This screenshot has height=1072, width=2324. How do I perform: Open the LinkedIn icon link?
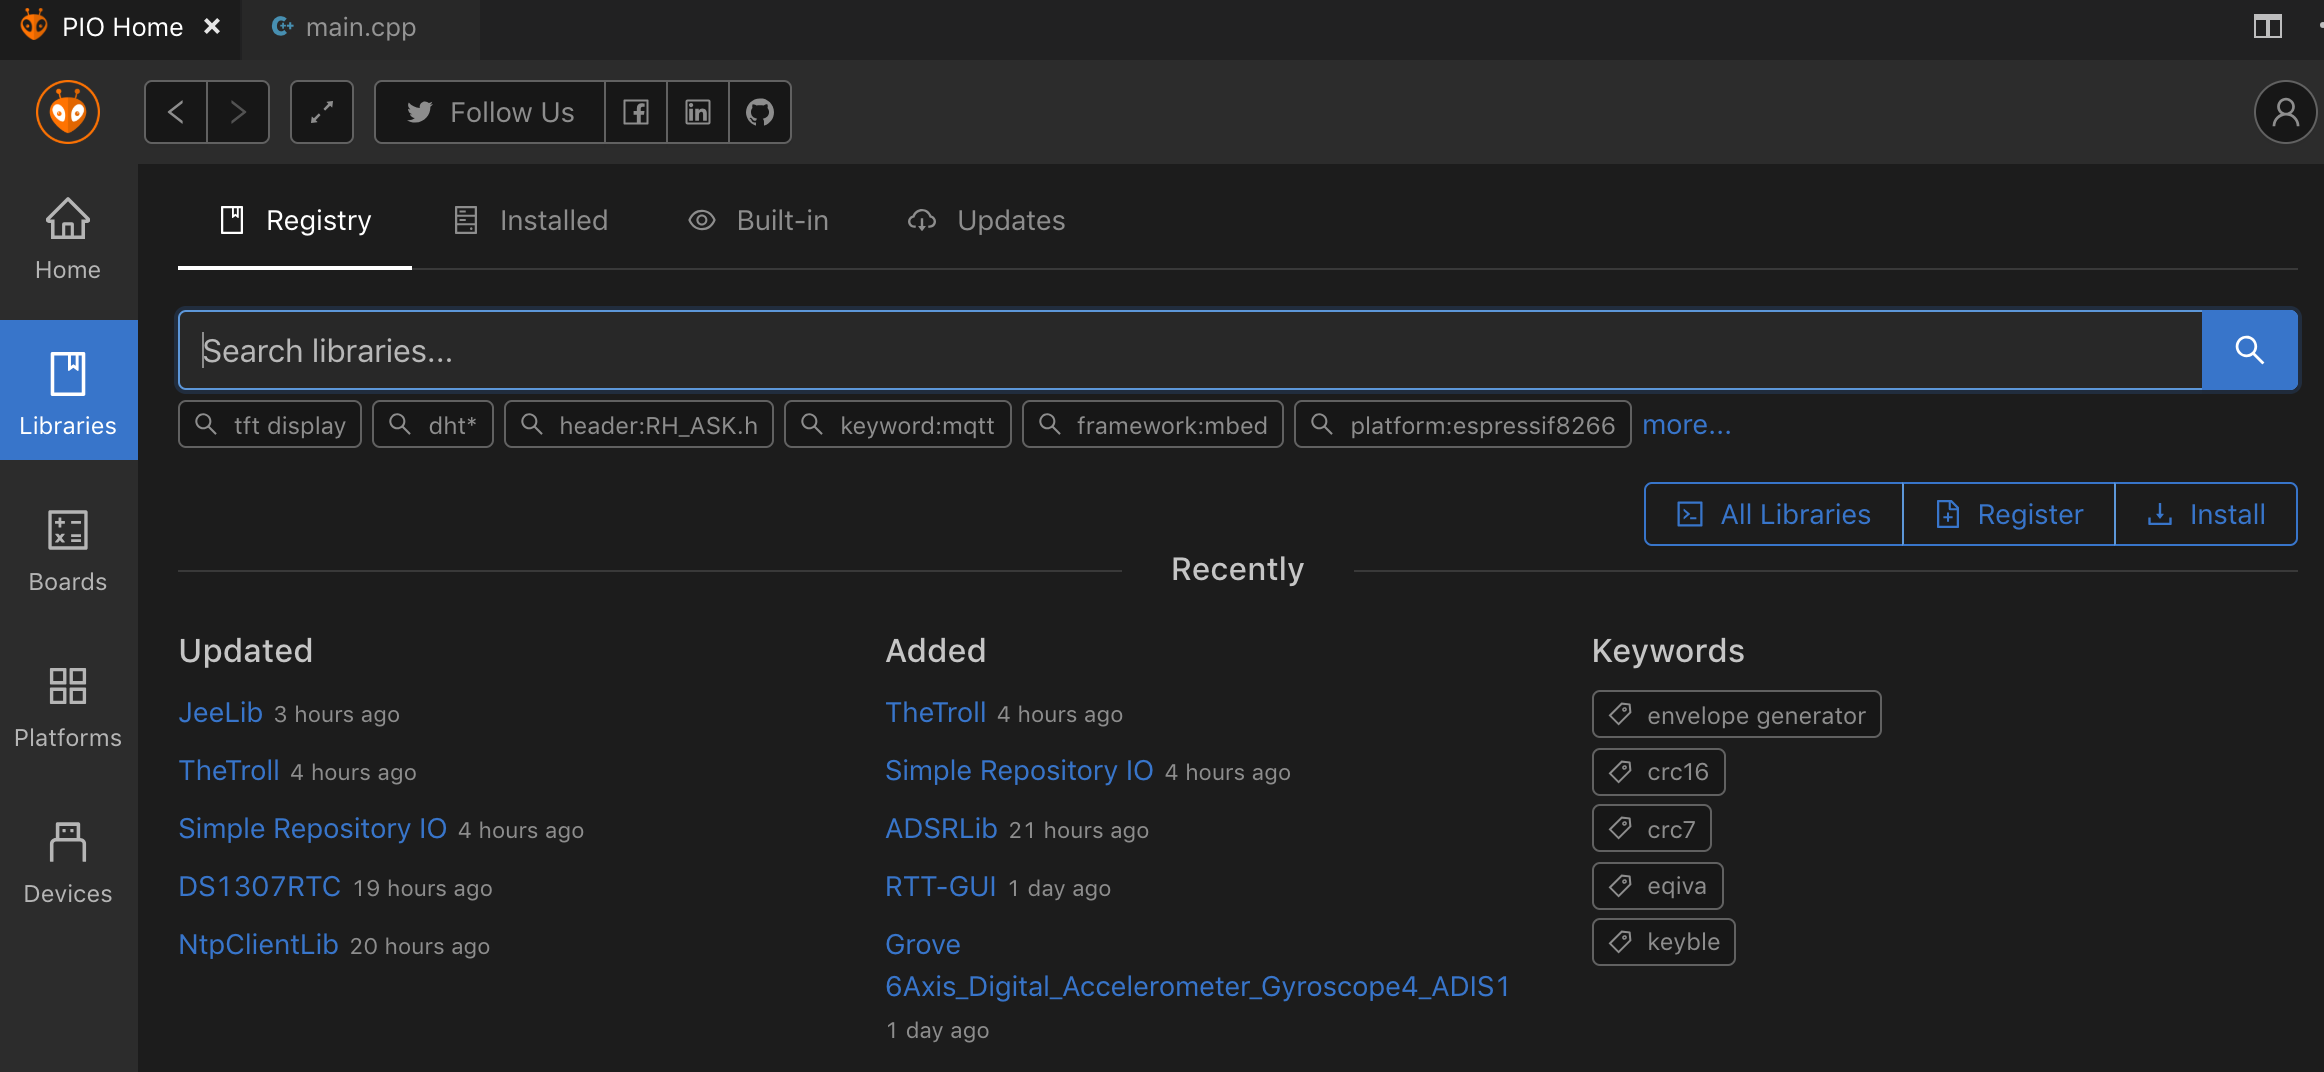698,112
